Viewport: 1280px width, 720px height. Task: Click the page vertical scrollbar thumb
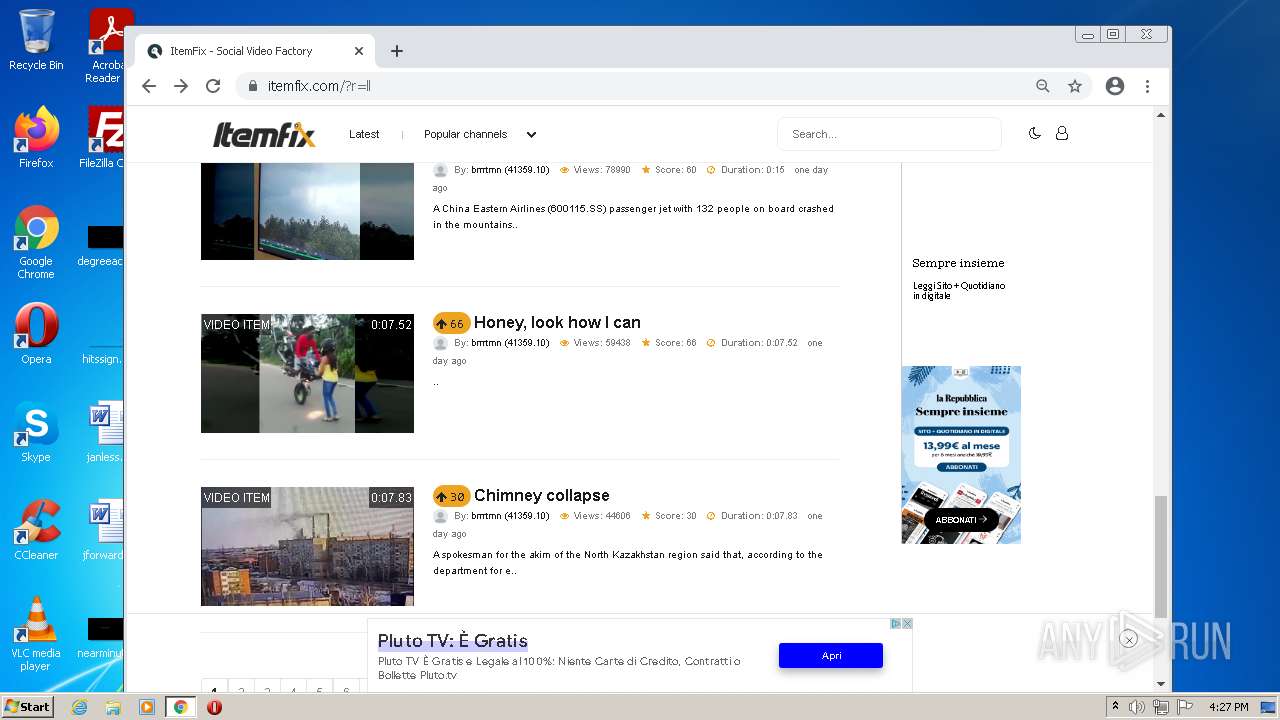click(1161, 557)
